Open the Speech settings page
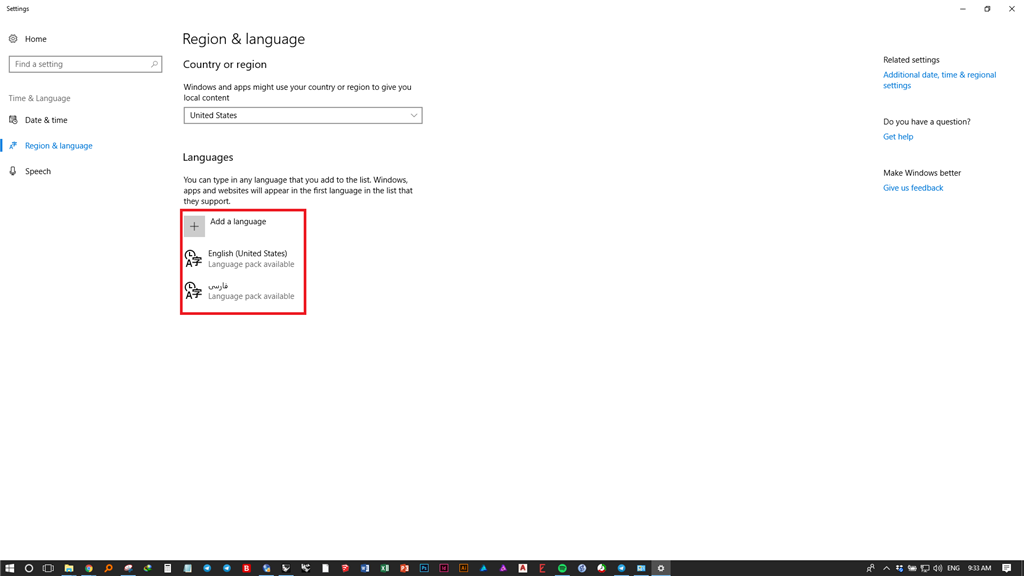 37,171
